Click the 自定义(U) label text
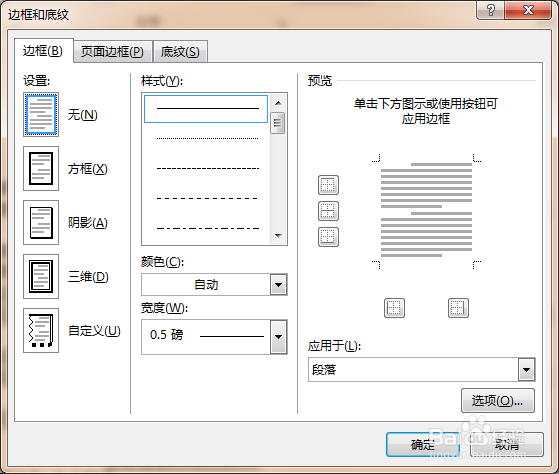 [x=94, y=331]
